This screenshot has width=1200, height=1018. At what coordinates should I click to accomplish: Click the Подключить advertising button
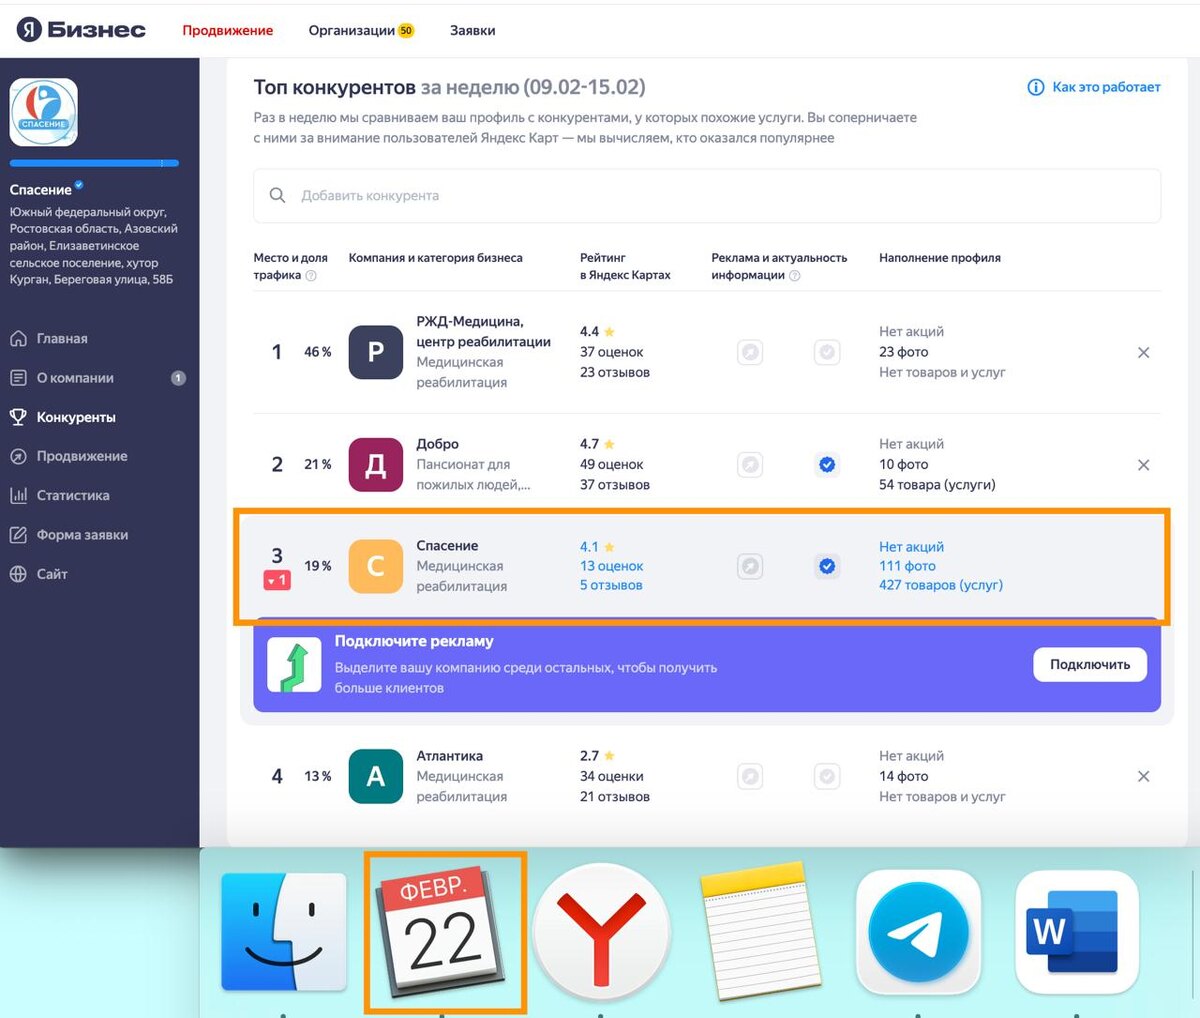pyautogui.click(x=1090, y=664)
